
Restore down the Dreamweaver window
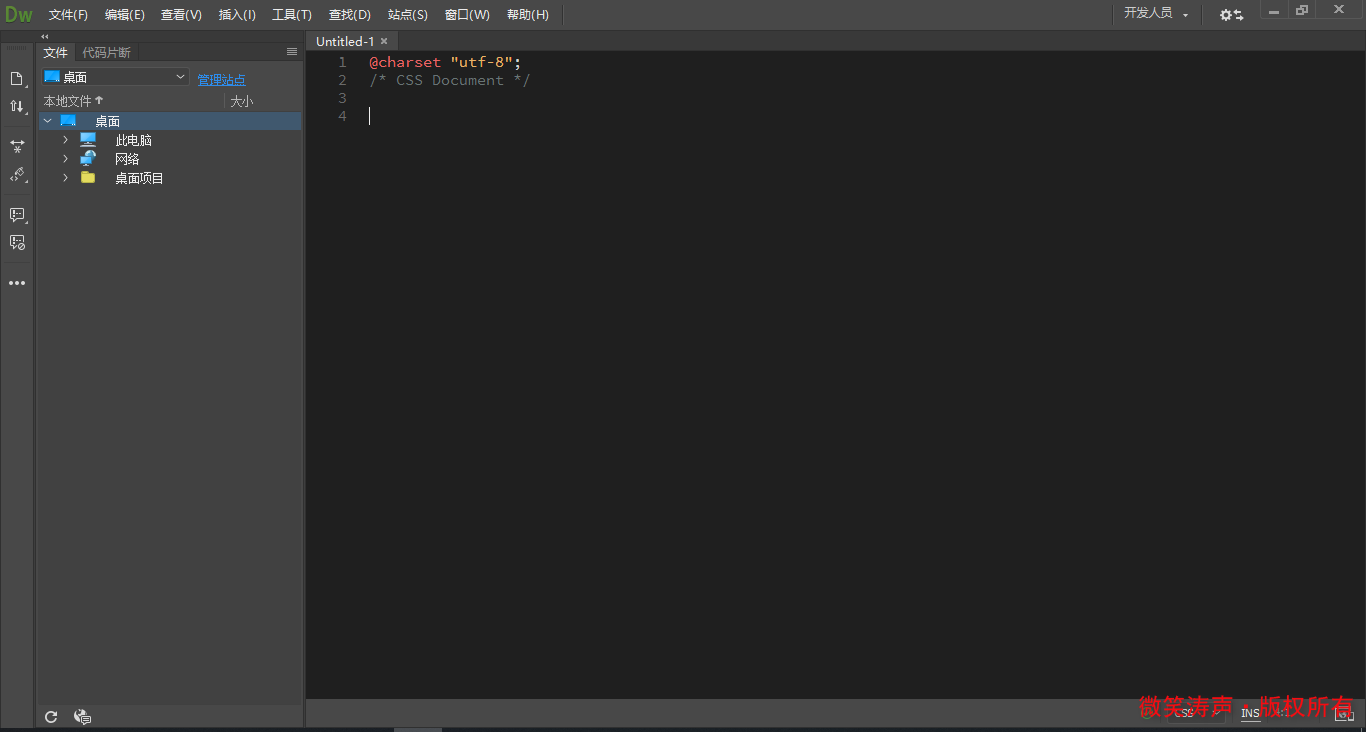pos(1302,10)
